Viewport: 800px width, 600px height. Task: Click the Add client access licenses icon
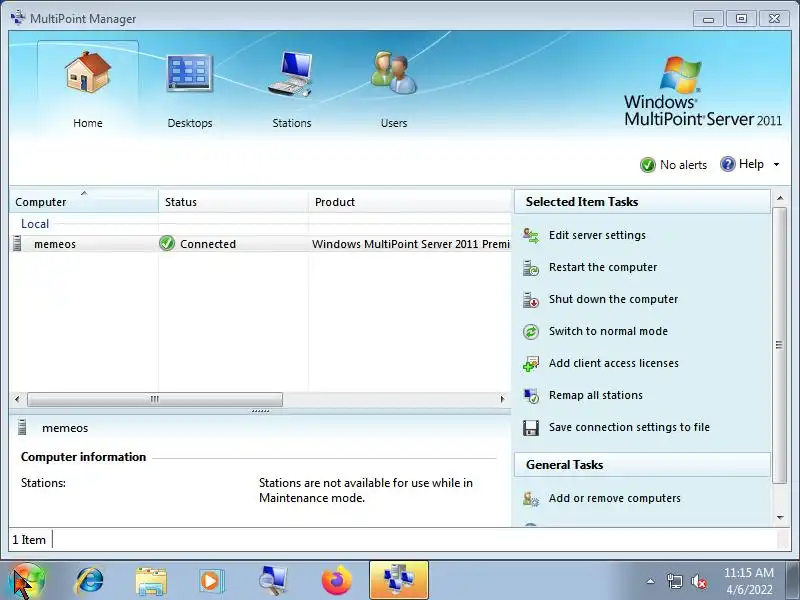coord(531,364)
